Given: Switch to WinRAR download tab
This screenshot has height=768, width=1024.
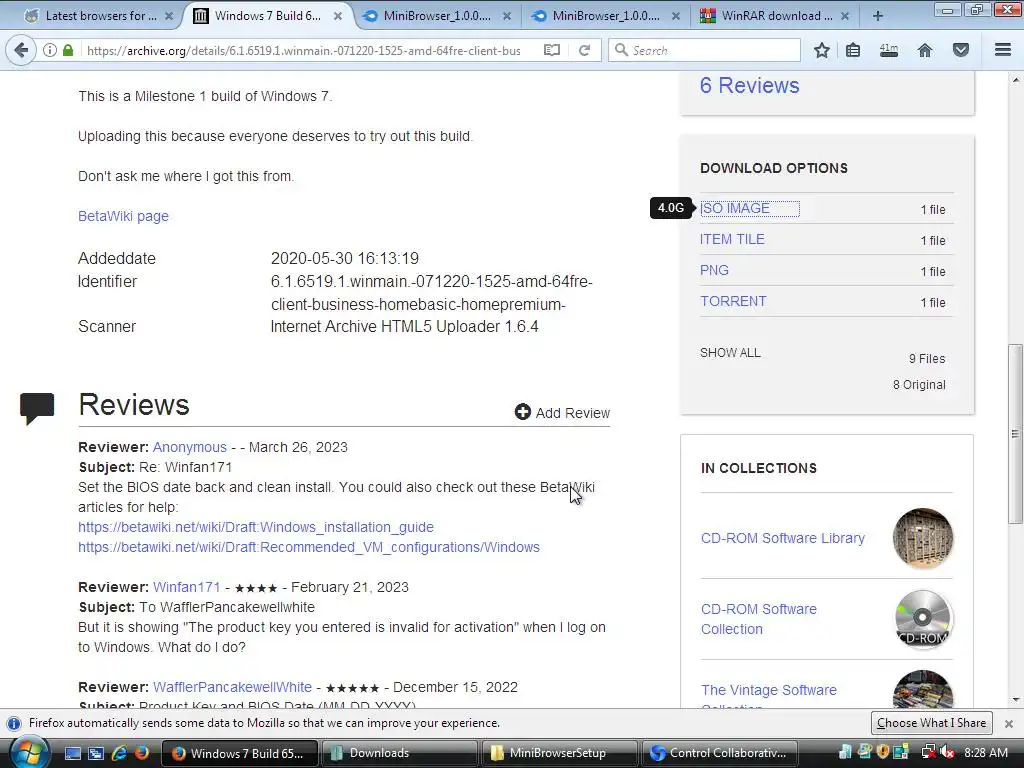Looking at the screenshot, I should 776,16.
